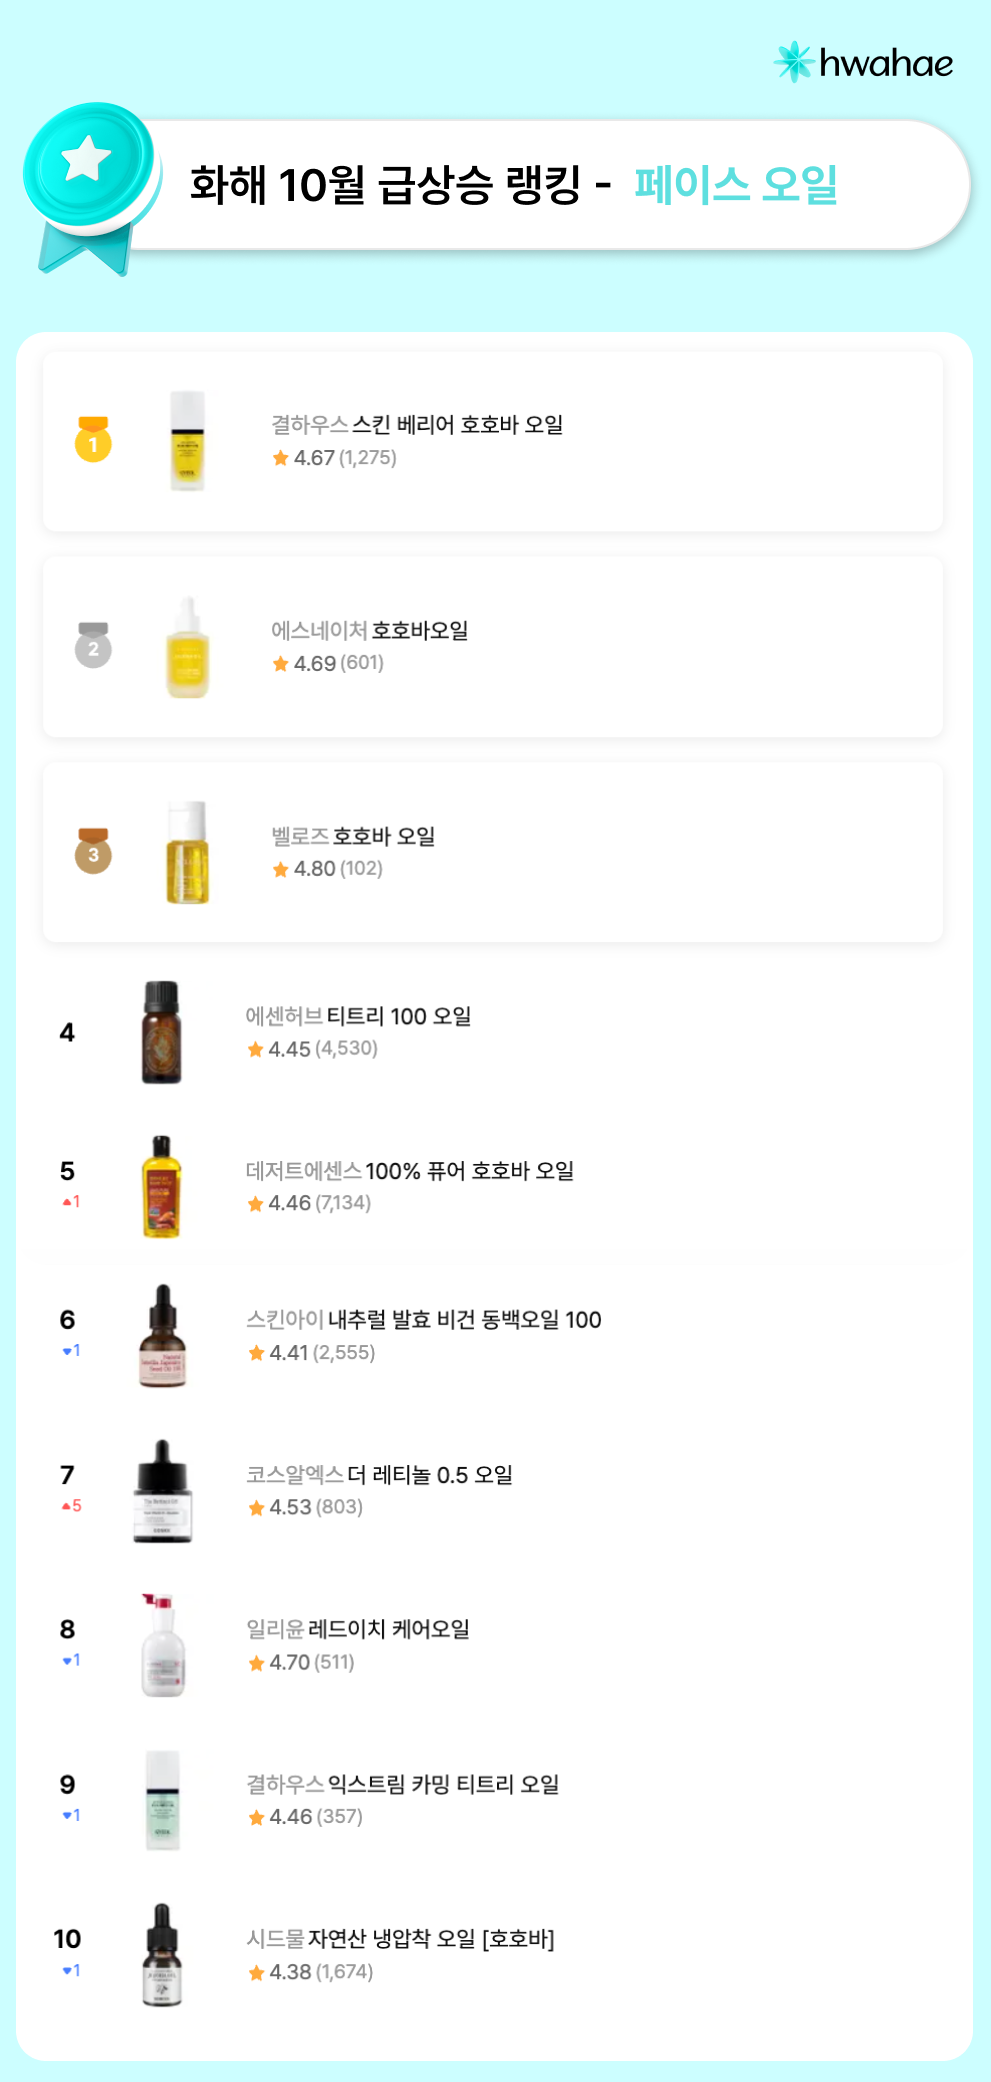Open 에스네이처 호호바오일 product link
Viewport: 991px width, 2082px height.
[x=369, y=631]
